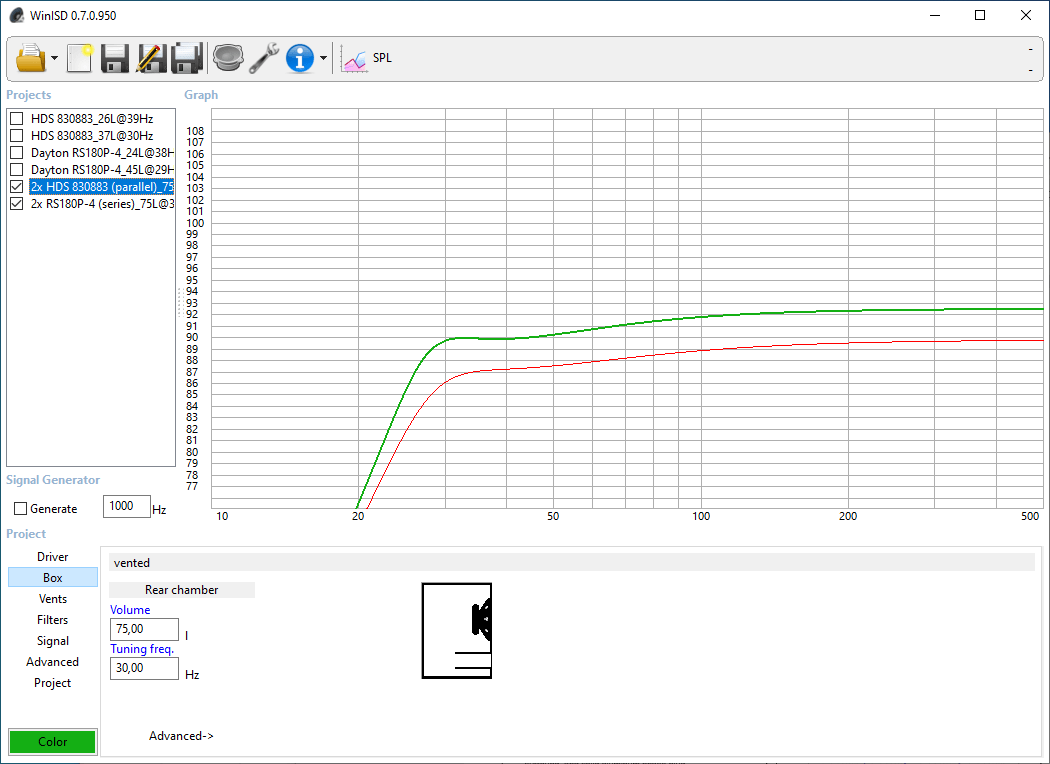Open options with the wrench icon
The image size is (1050, 764).
click(x=264, y=58)
